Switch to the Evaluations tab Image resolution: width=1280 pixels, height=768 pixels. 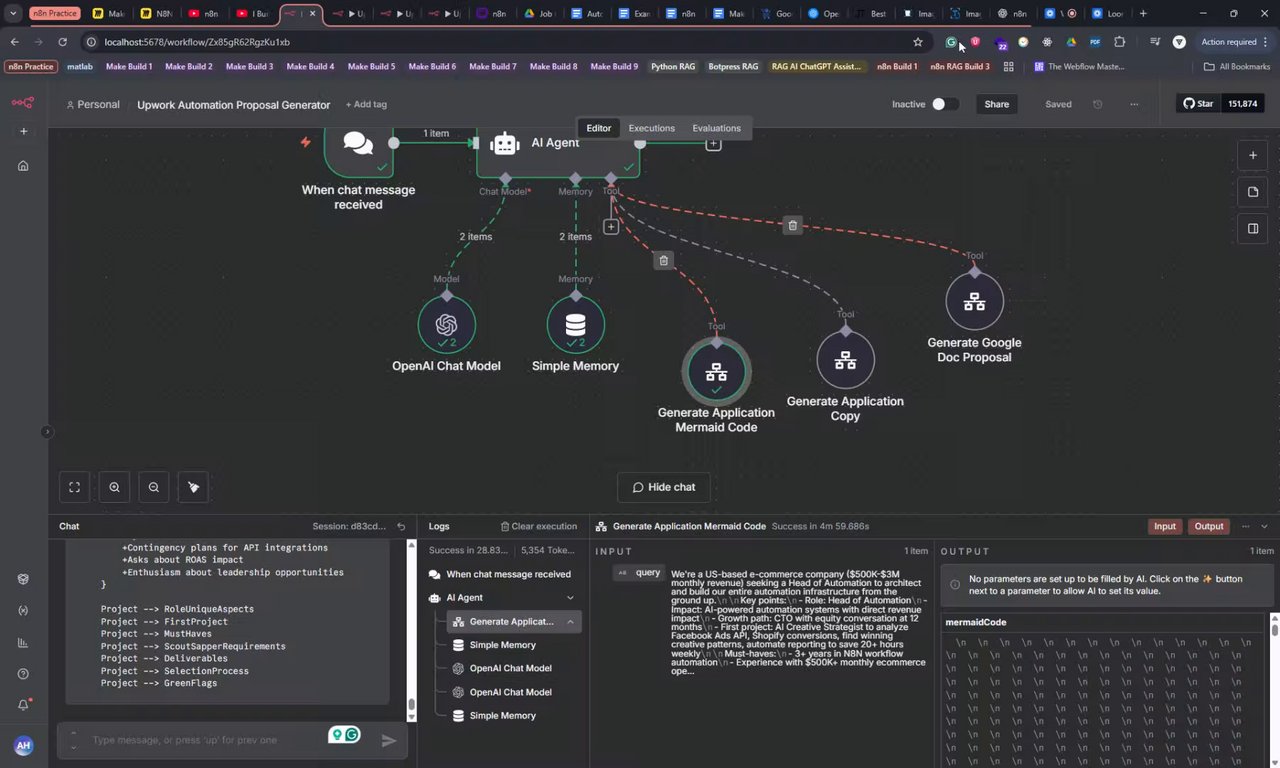(x=716, y=128)
